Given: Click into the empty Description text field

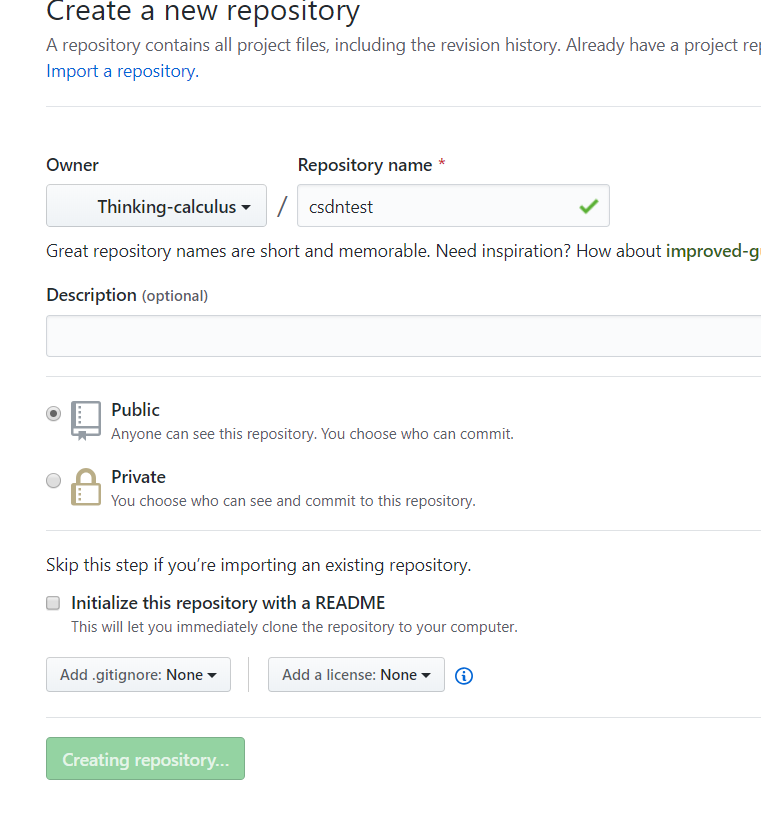Looking at the screenshot, I should point(400,336).
